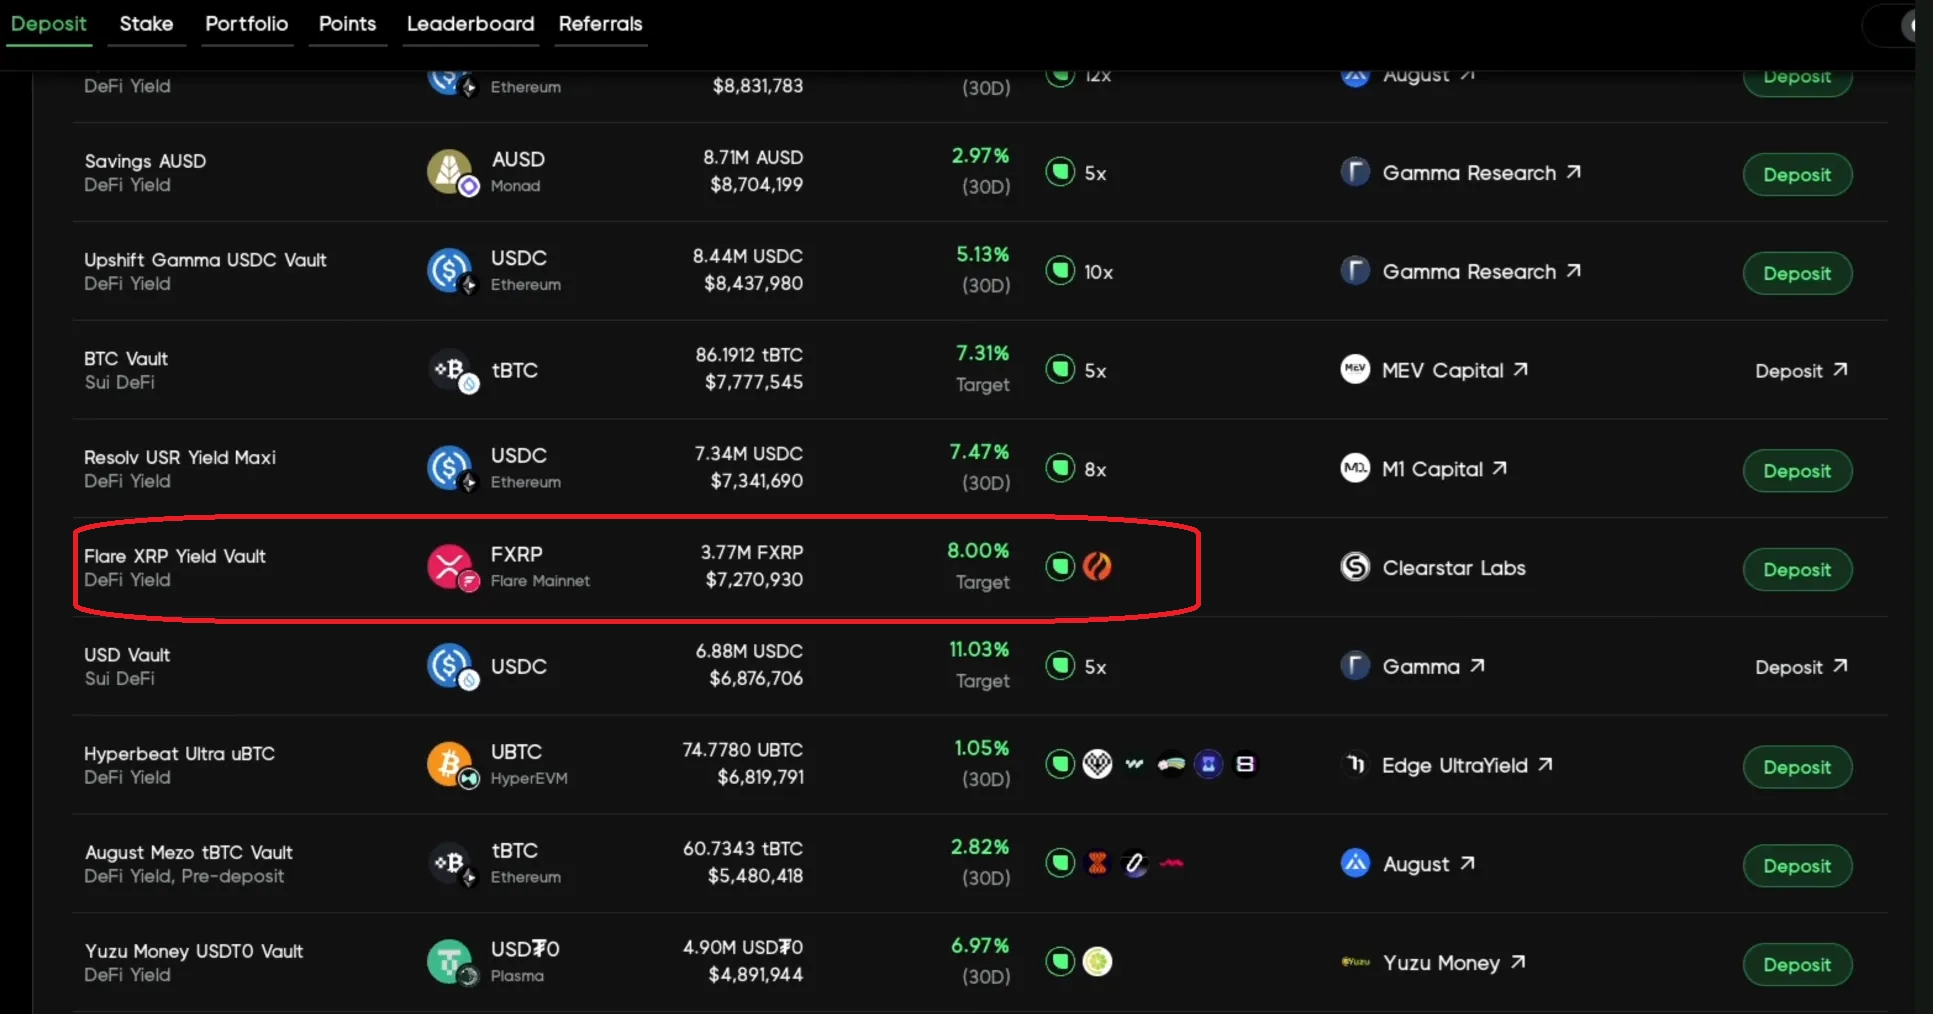Open the Referrals tab

click(x=601, y=24)
